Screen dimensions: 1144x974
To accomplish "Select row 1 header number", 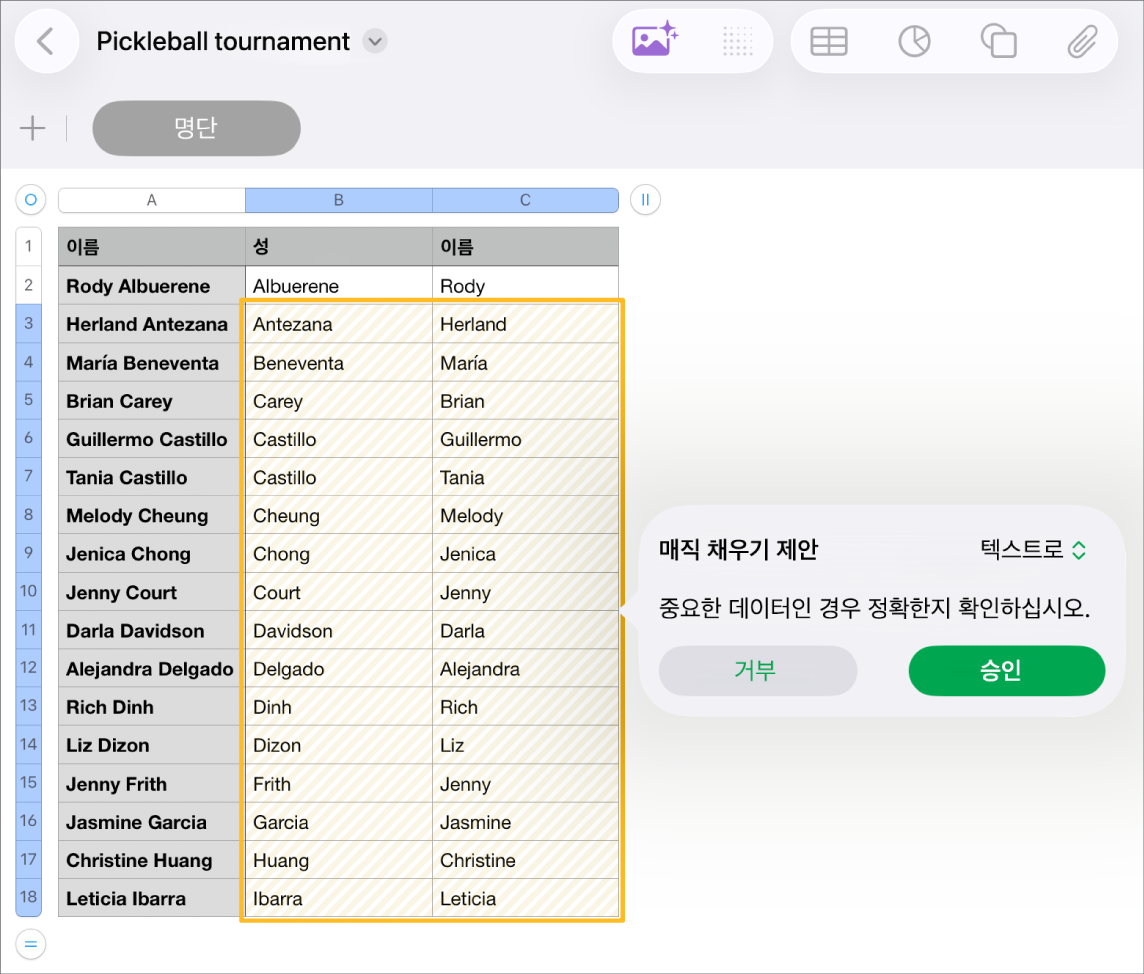I will [x=28, y=246].
